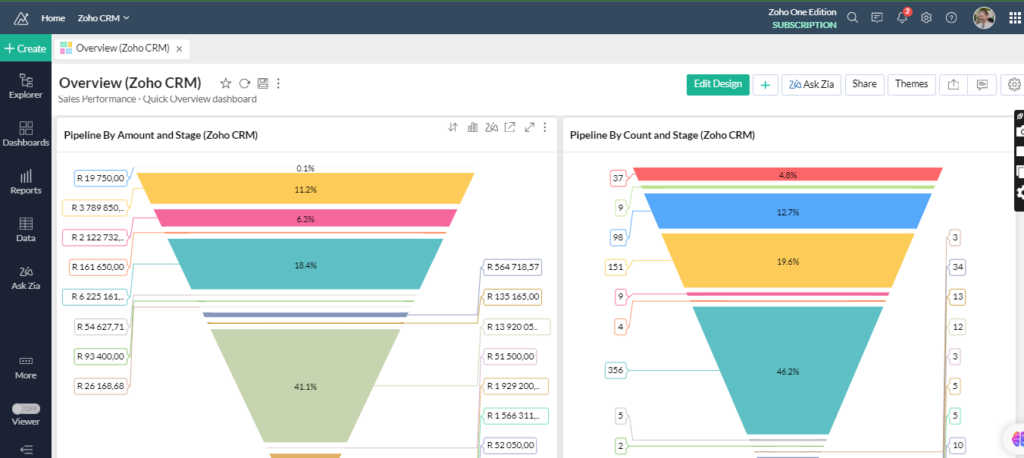The height and width of the screenshot is (458, 1024).
Task: Open the Themes button
Action: pyautogui.click(x=912, y=84)
